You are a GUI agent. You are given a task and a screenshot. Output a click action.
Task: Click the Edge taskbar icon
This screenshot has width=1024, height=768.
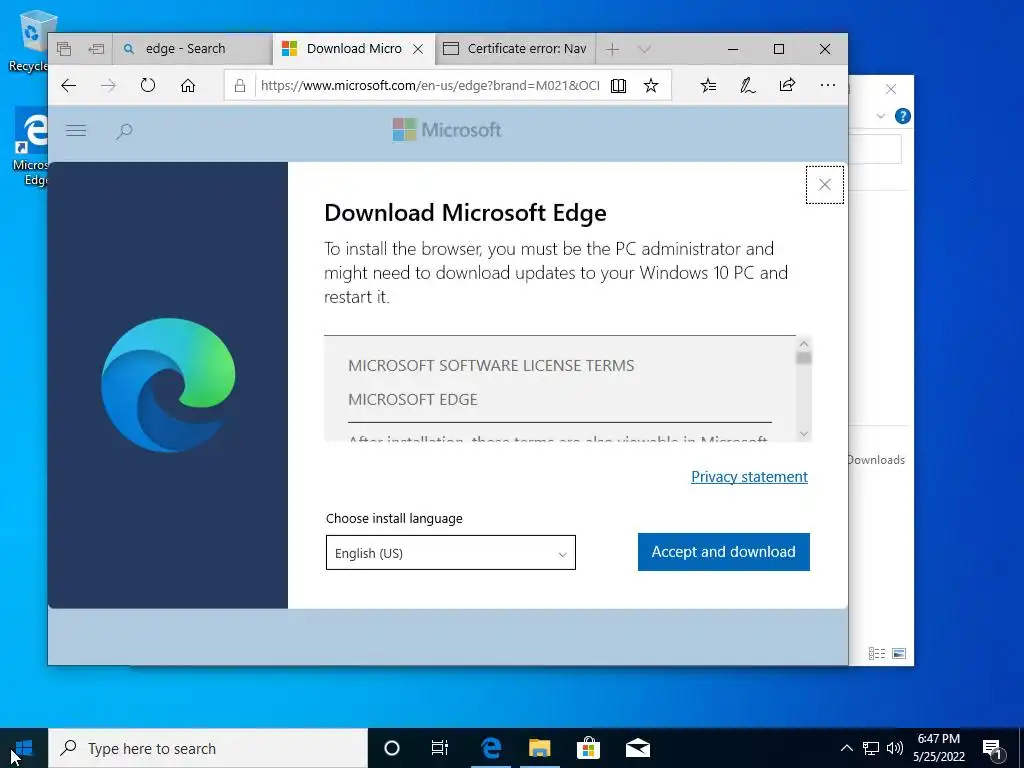pyautogui.click(x=490, y=748)
